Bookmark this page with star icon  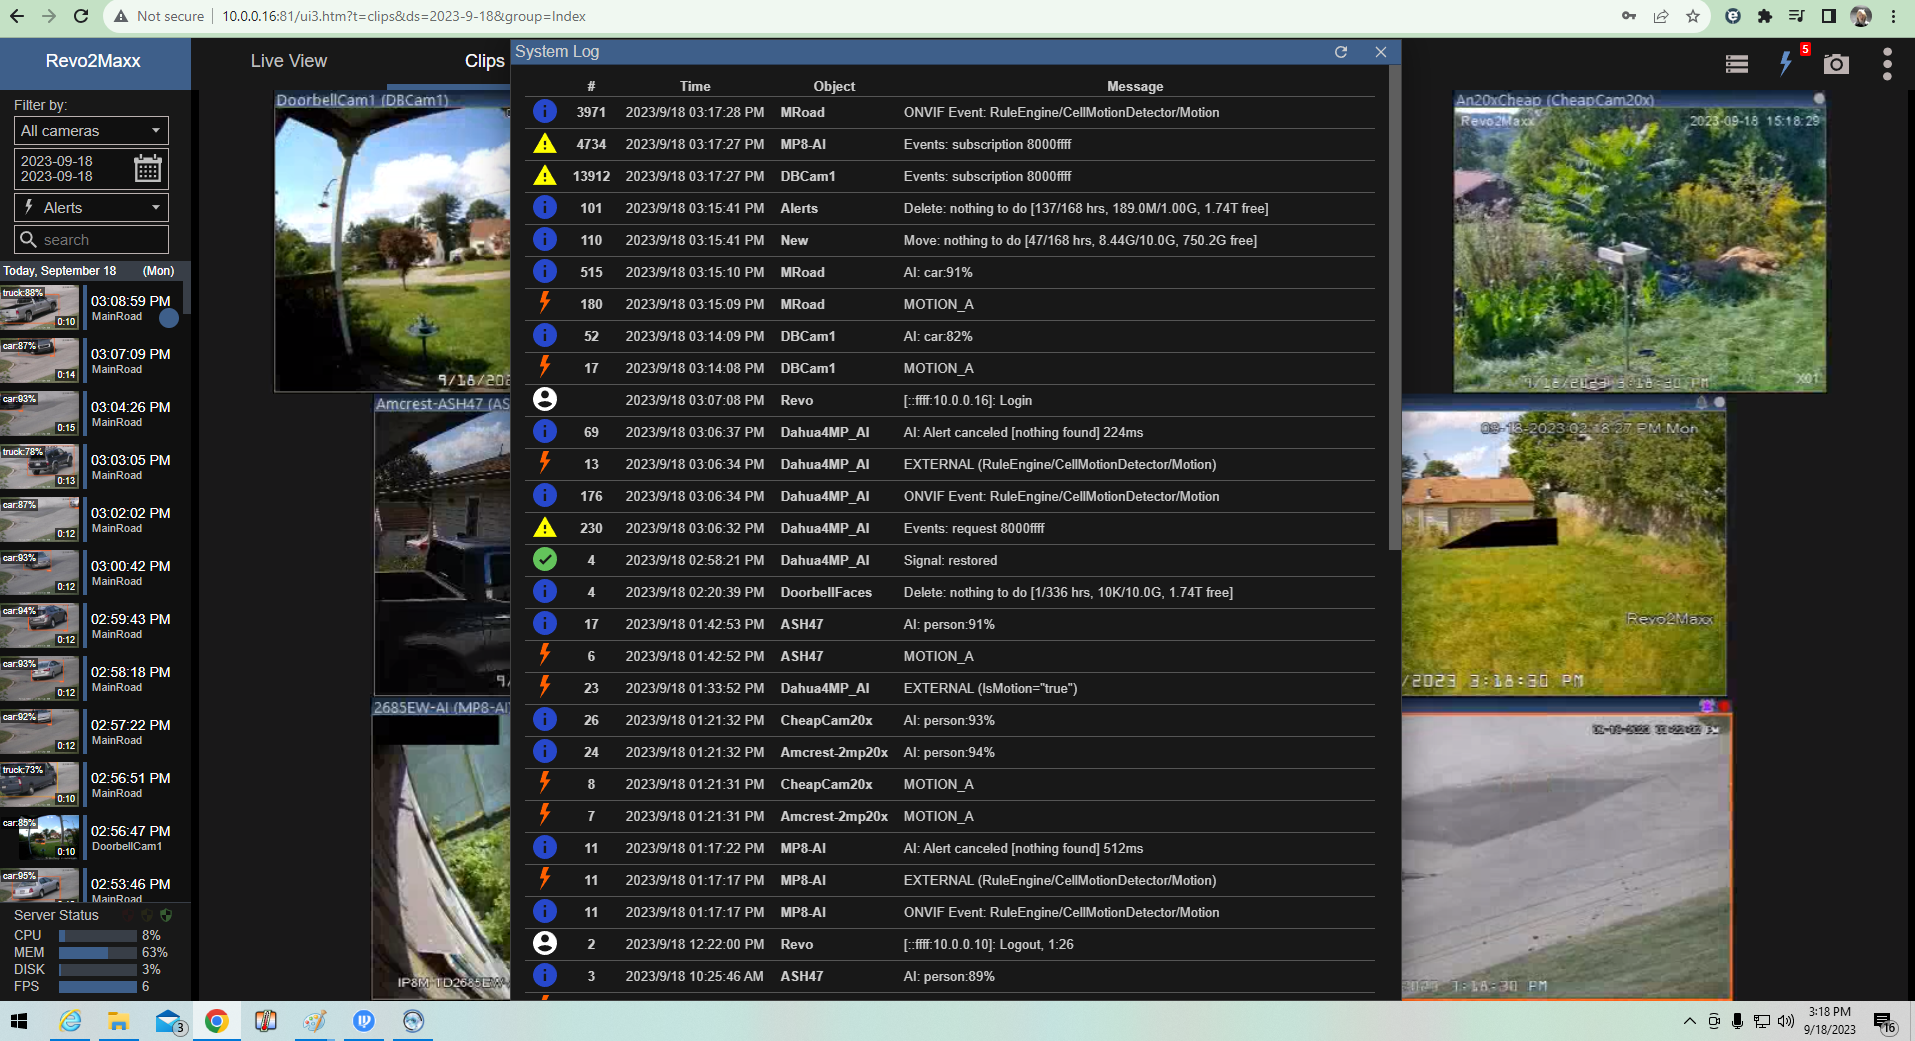point(1692,16)
